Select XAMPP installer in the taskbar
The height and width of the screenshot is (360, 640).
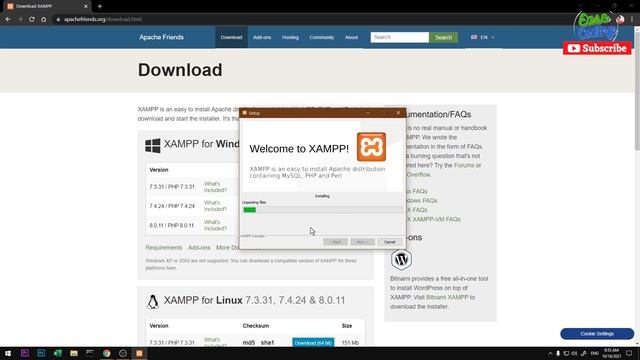(139, 353)
